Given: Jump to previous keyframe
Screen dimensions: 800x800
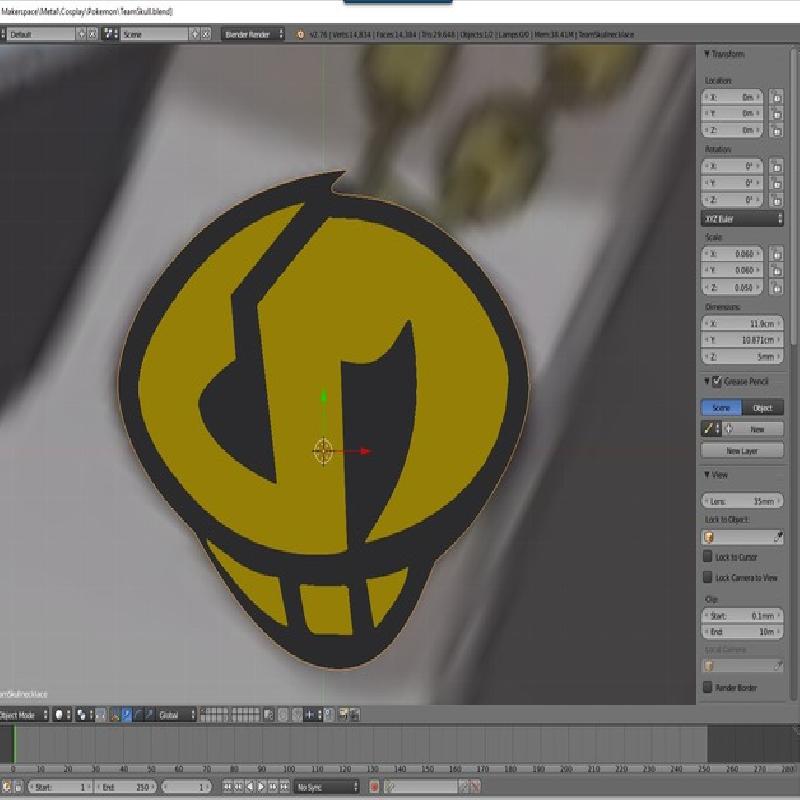Looking at the screenshot, I should pos(239,787).
